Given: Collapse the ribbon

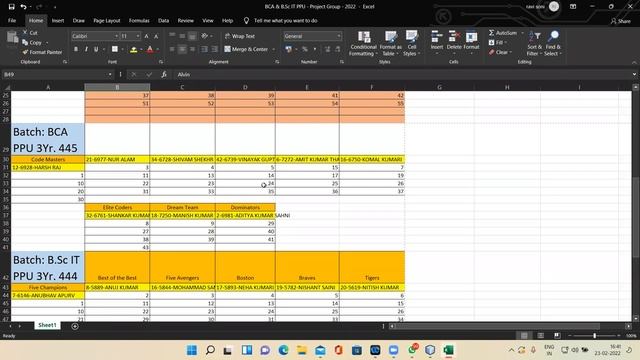Looking at the screenshot, I should tap(634, 62).
